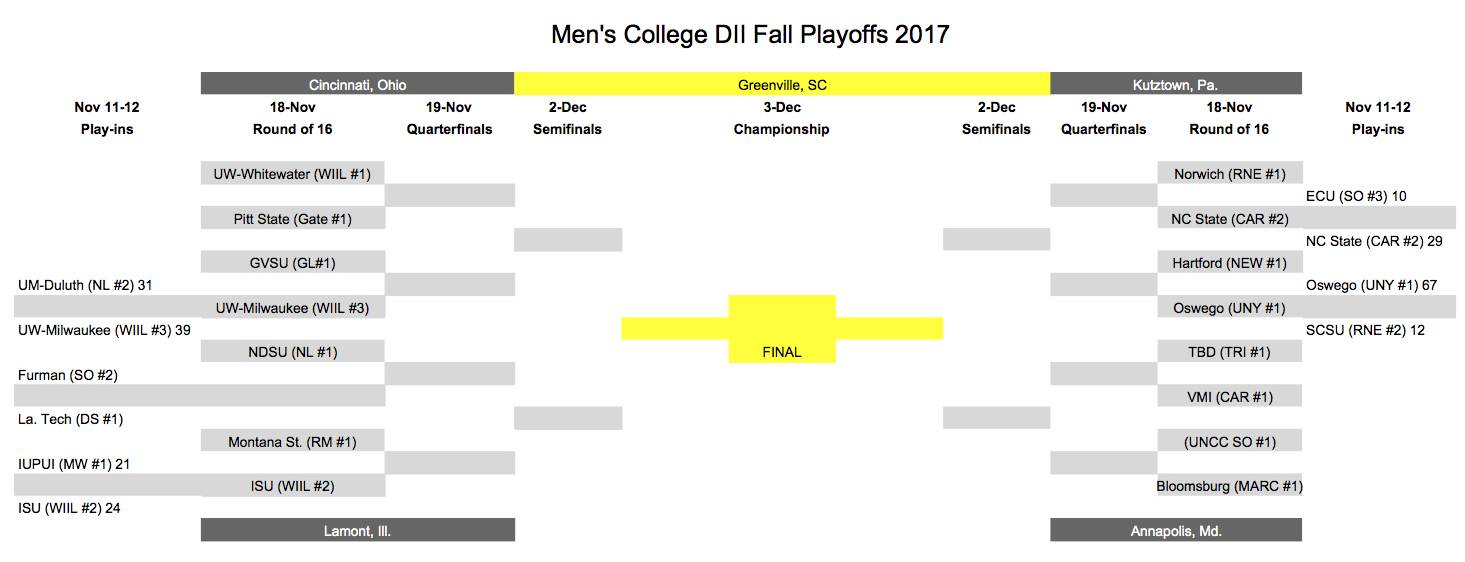Click the UW-Whitewater (WIIL #1) bracket cell
Screen dimensions: 1465x562
[x=292, y=174]
